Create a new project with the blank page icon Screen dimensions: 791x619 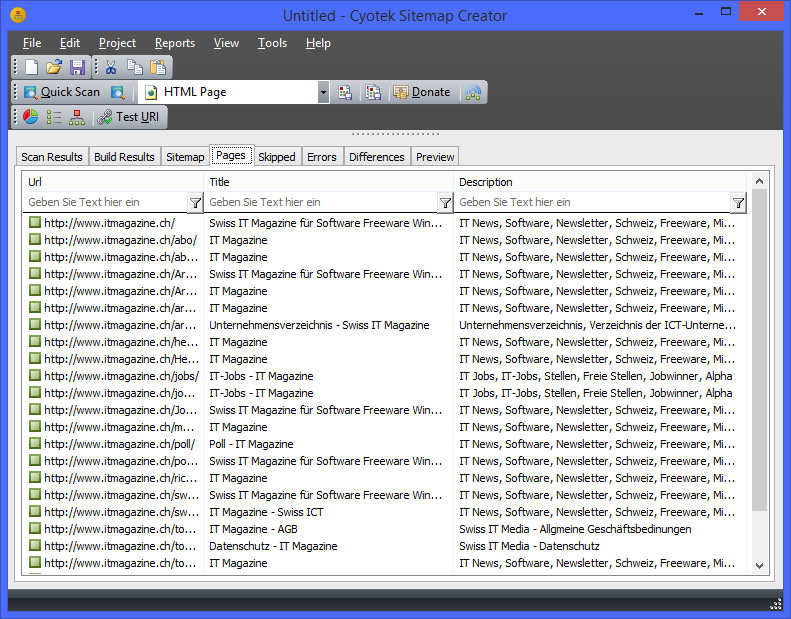[x=32, y=67]
